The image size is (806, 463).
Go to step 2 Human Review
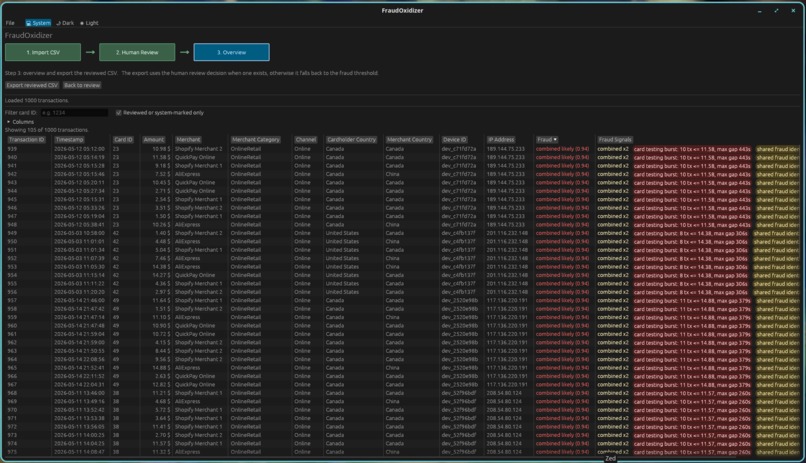pos(137,52)
